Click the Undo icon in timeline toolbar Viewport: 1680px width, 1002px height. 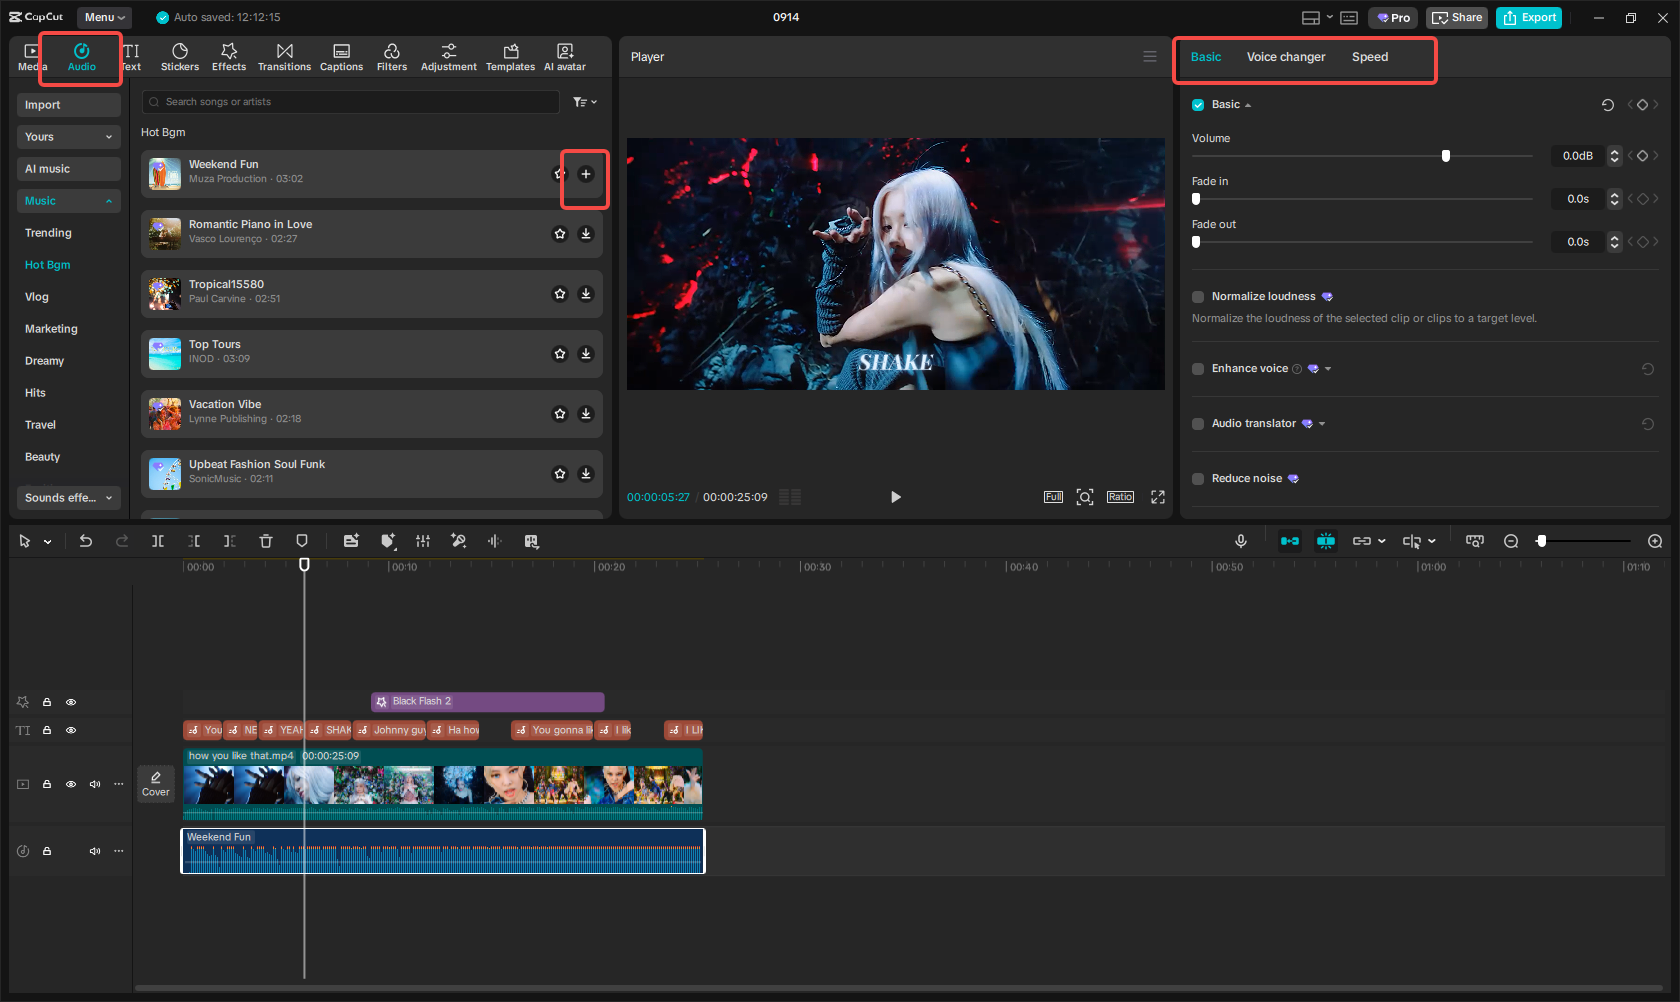click(x=86, y=541)
